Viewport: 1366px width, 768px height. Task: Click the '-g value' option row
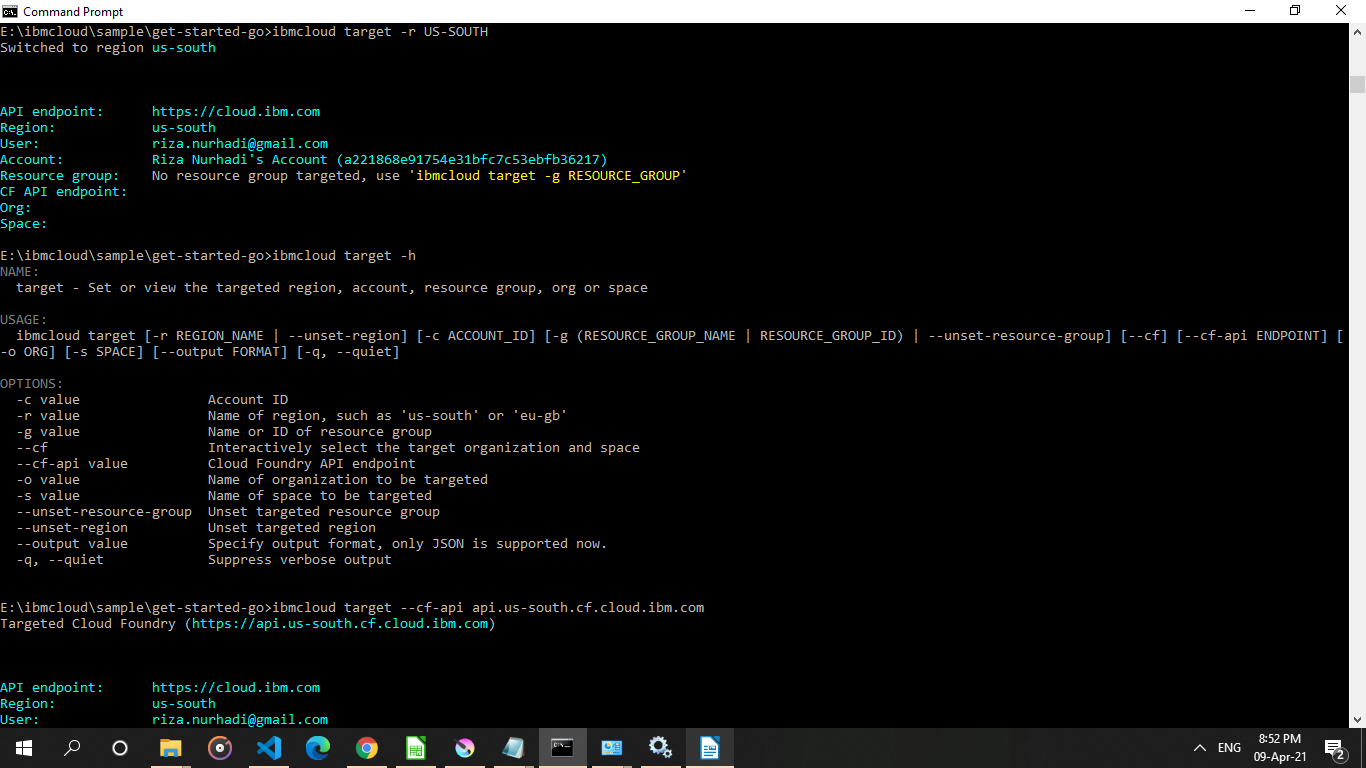click(224, 432)
